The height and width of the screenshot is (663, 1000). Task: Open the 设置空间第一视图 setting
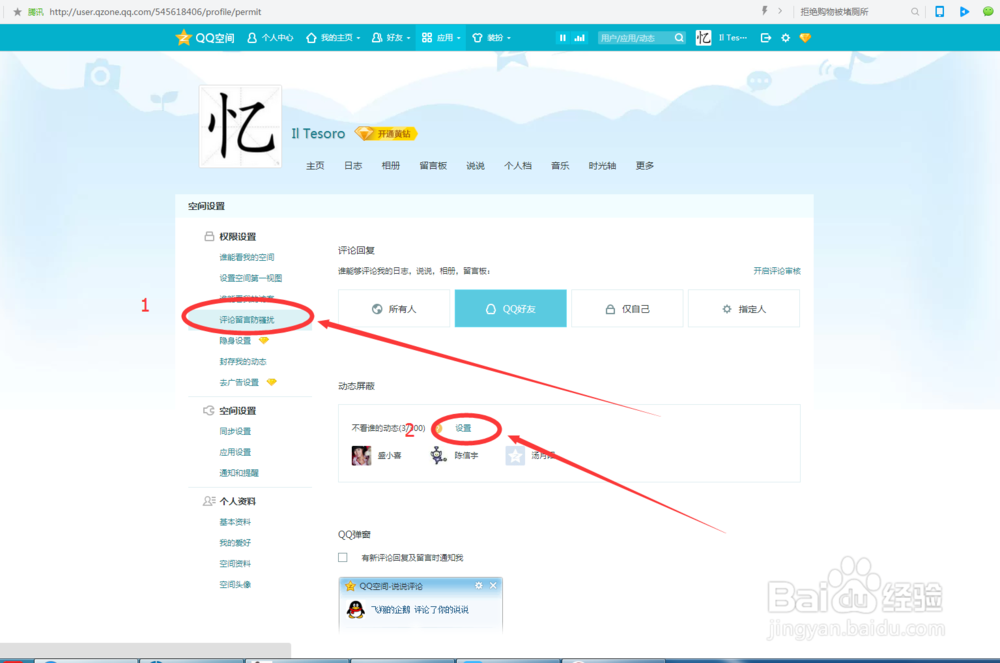point(251,278)
